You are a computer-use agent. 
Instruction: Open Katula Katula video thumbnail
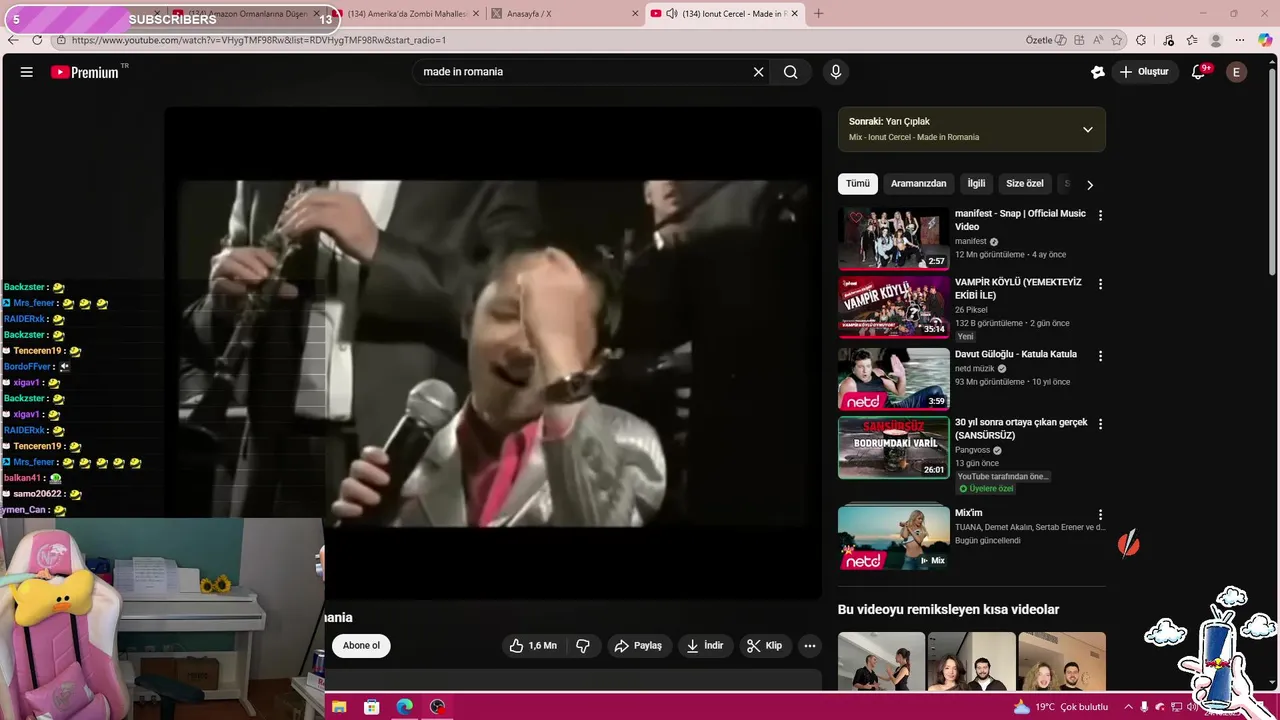(x=894, y=378)
